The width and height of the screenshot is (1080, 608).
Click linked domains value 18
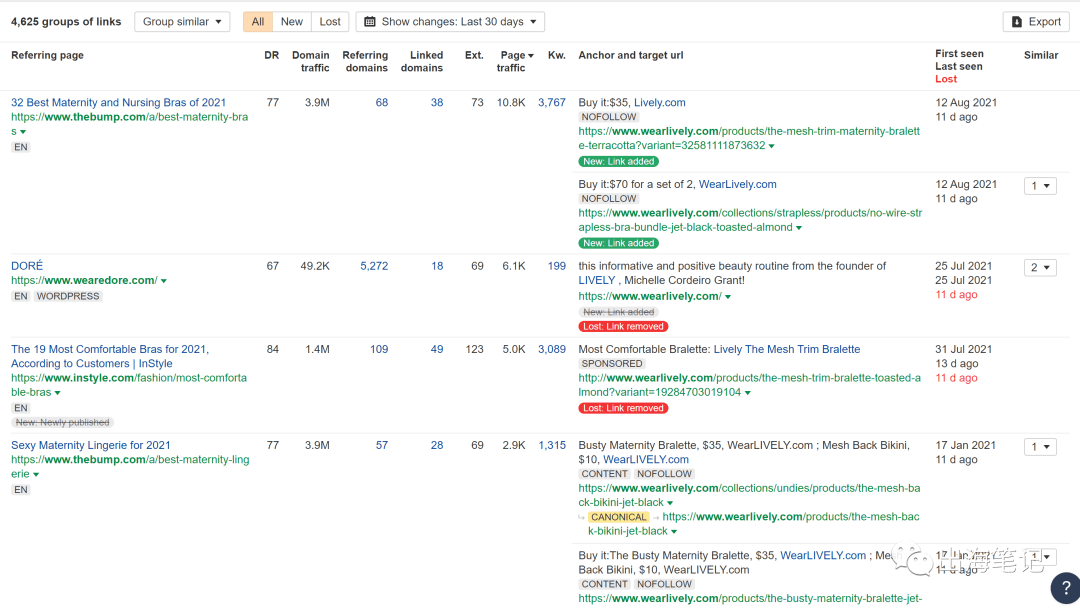tap(437, 266)
